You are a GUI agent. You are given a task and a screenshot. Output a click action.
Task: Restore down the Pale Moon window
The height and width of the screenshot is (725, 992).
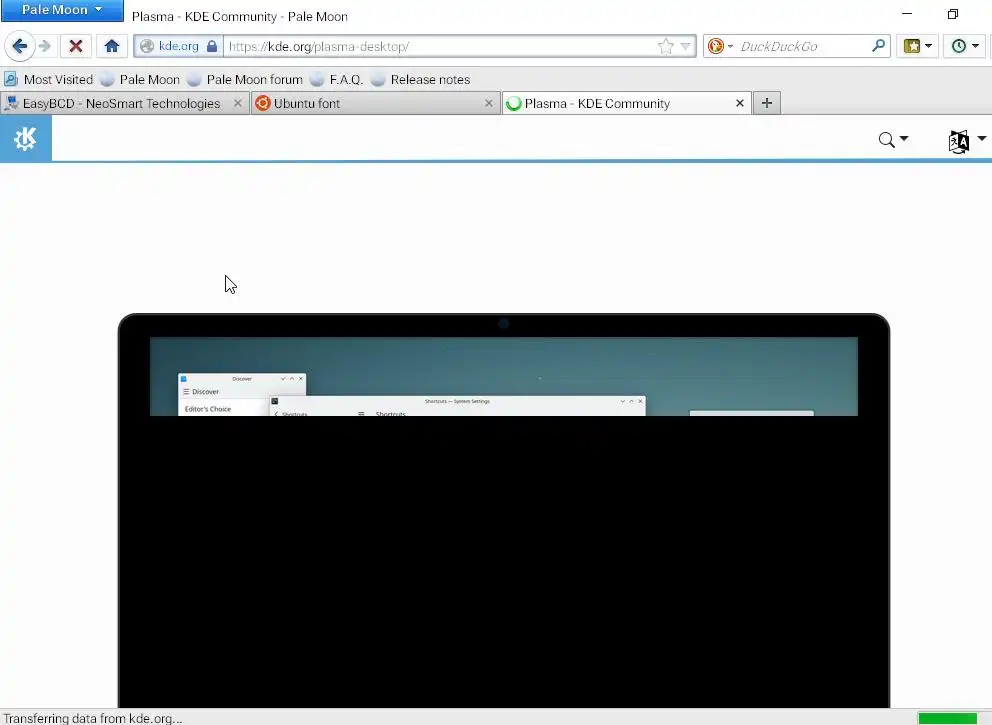tap(953, 14)
